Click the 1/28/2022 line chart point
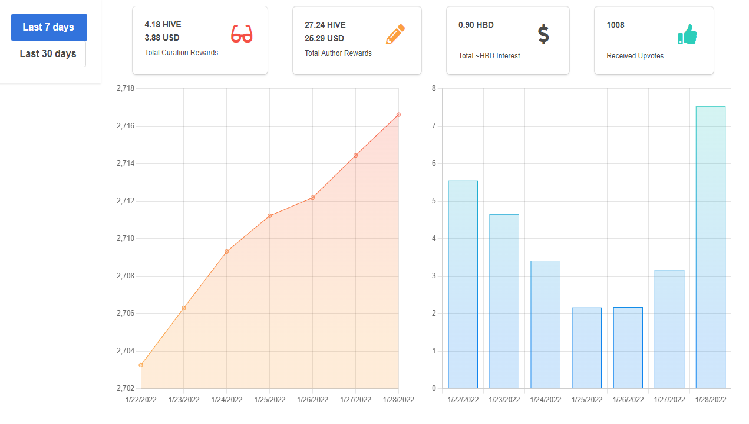 399,115
